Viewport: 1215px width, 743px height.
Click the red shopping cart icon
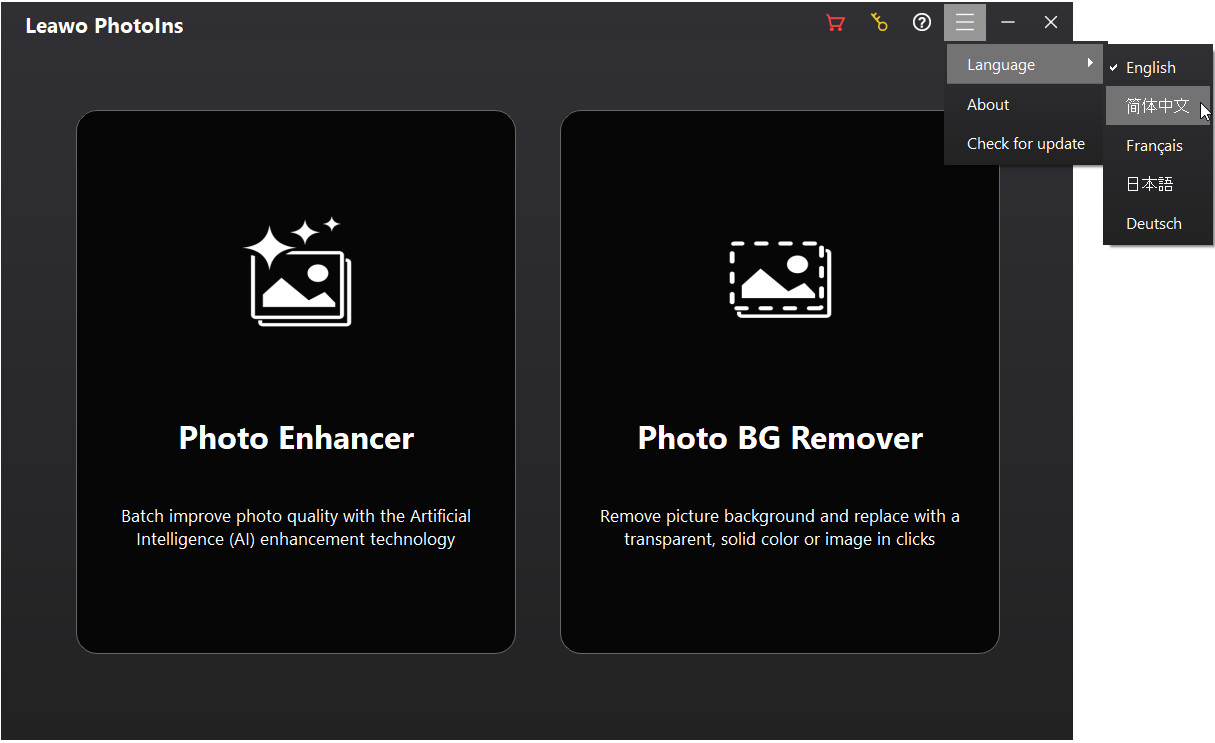point(836,23)
